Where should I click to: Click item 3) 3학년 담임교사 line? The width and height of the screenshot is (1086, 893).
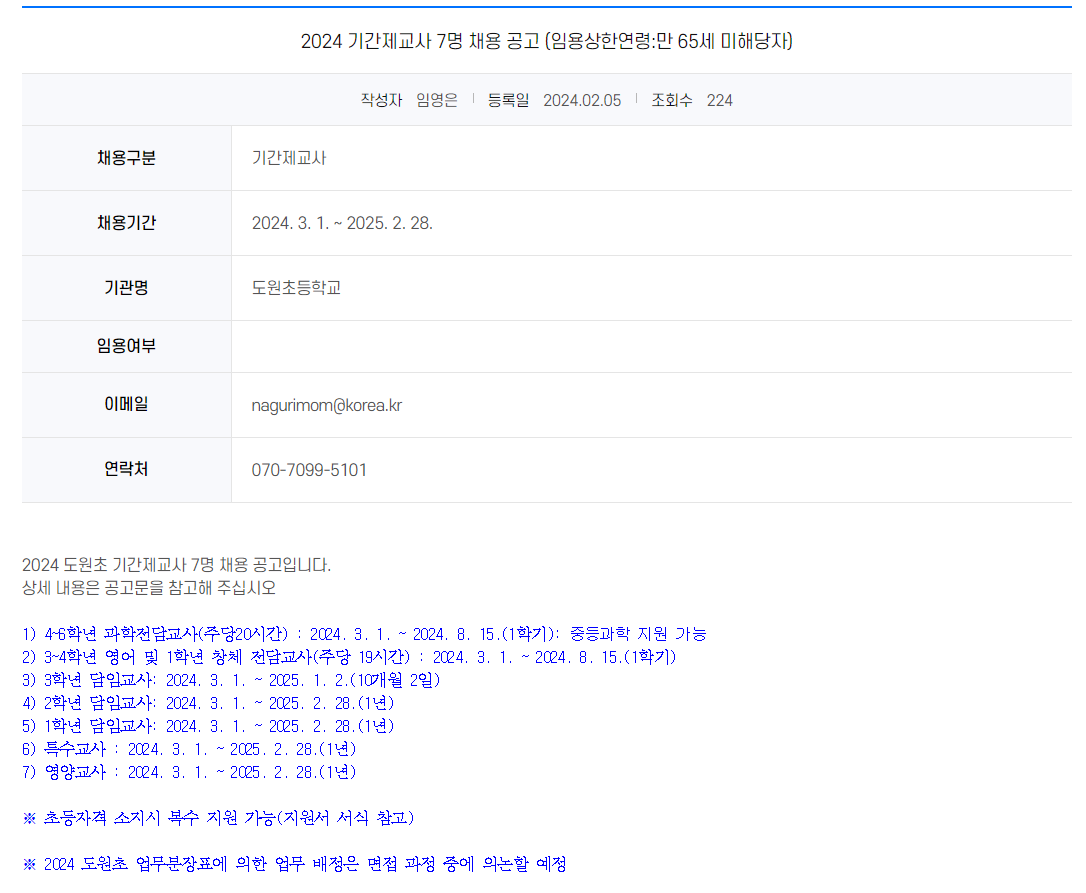(231, 680)
